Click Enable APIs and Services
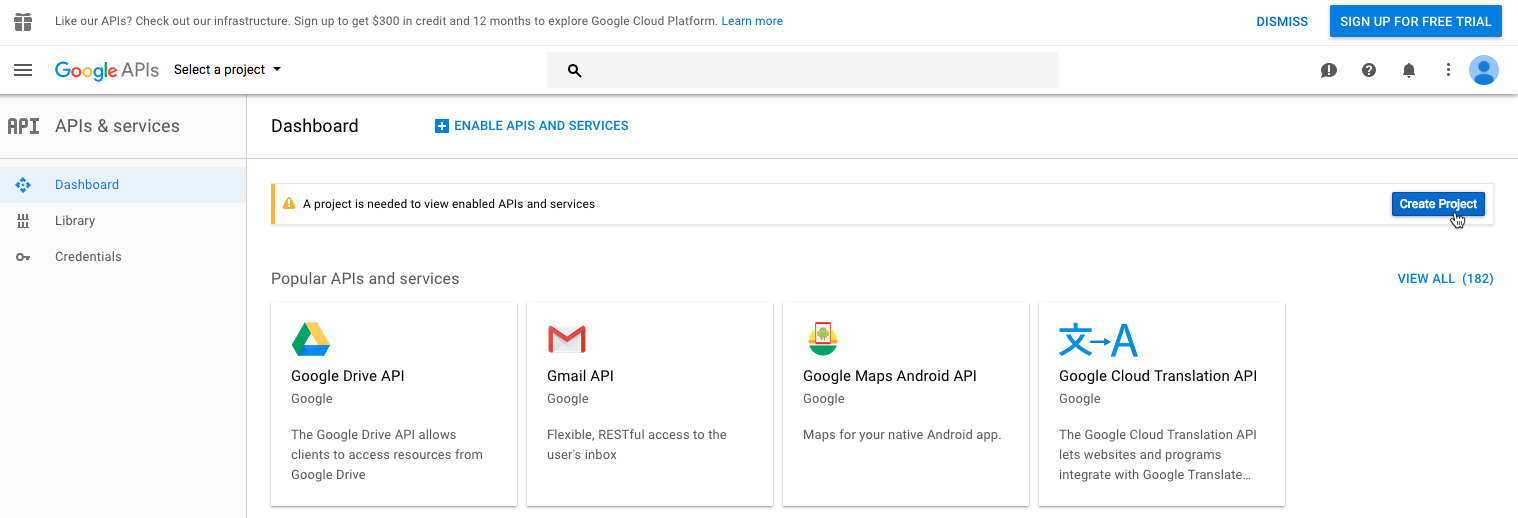The width and height of the screenshot is (1518, 518). tap(532, 126)
